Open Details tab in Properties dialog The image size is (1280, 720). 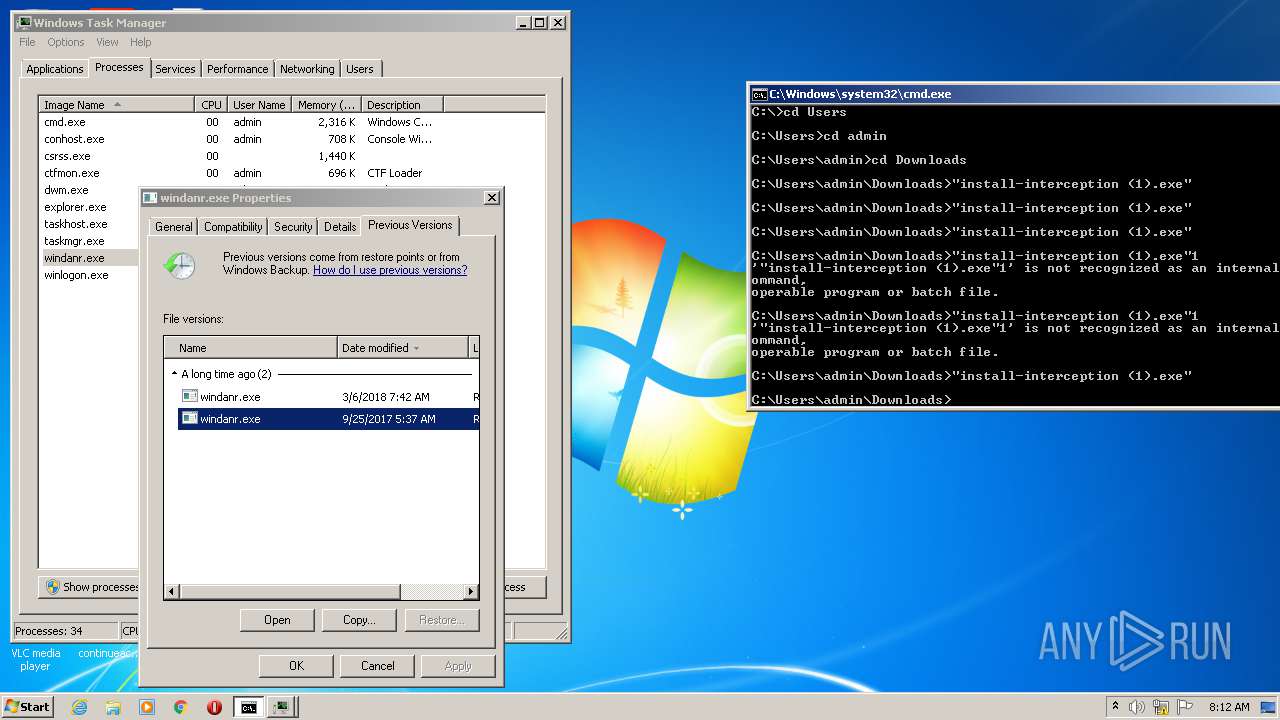pos(340,227)
